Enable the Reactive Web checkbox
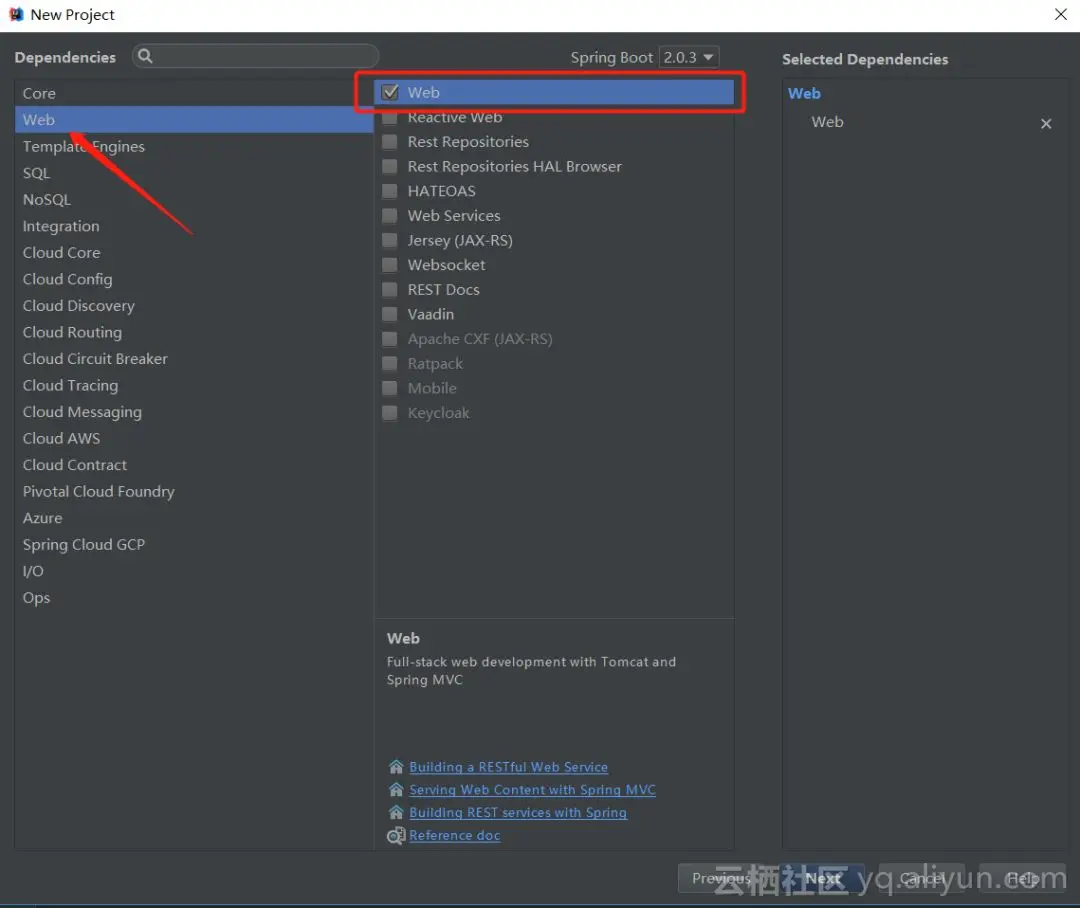 pyautogui.click(x=390, y=117)
